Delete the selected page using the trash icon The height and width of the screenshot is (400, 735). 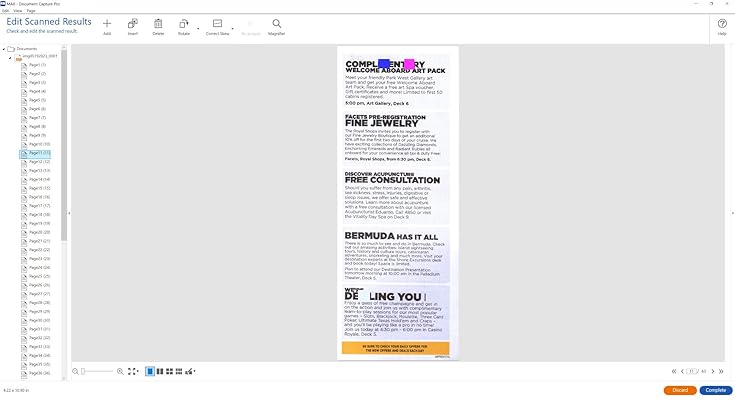tap(158, 23)
